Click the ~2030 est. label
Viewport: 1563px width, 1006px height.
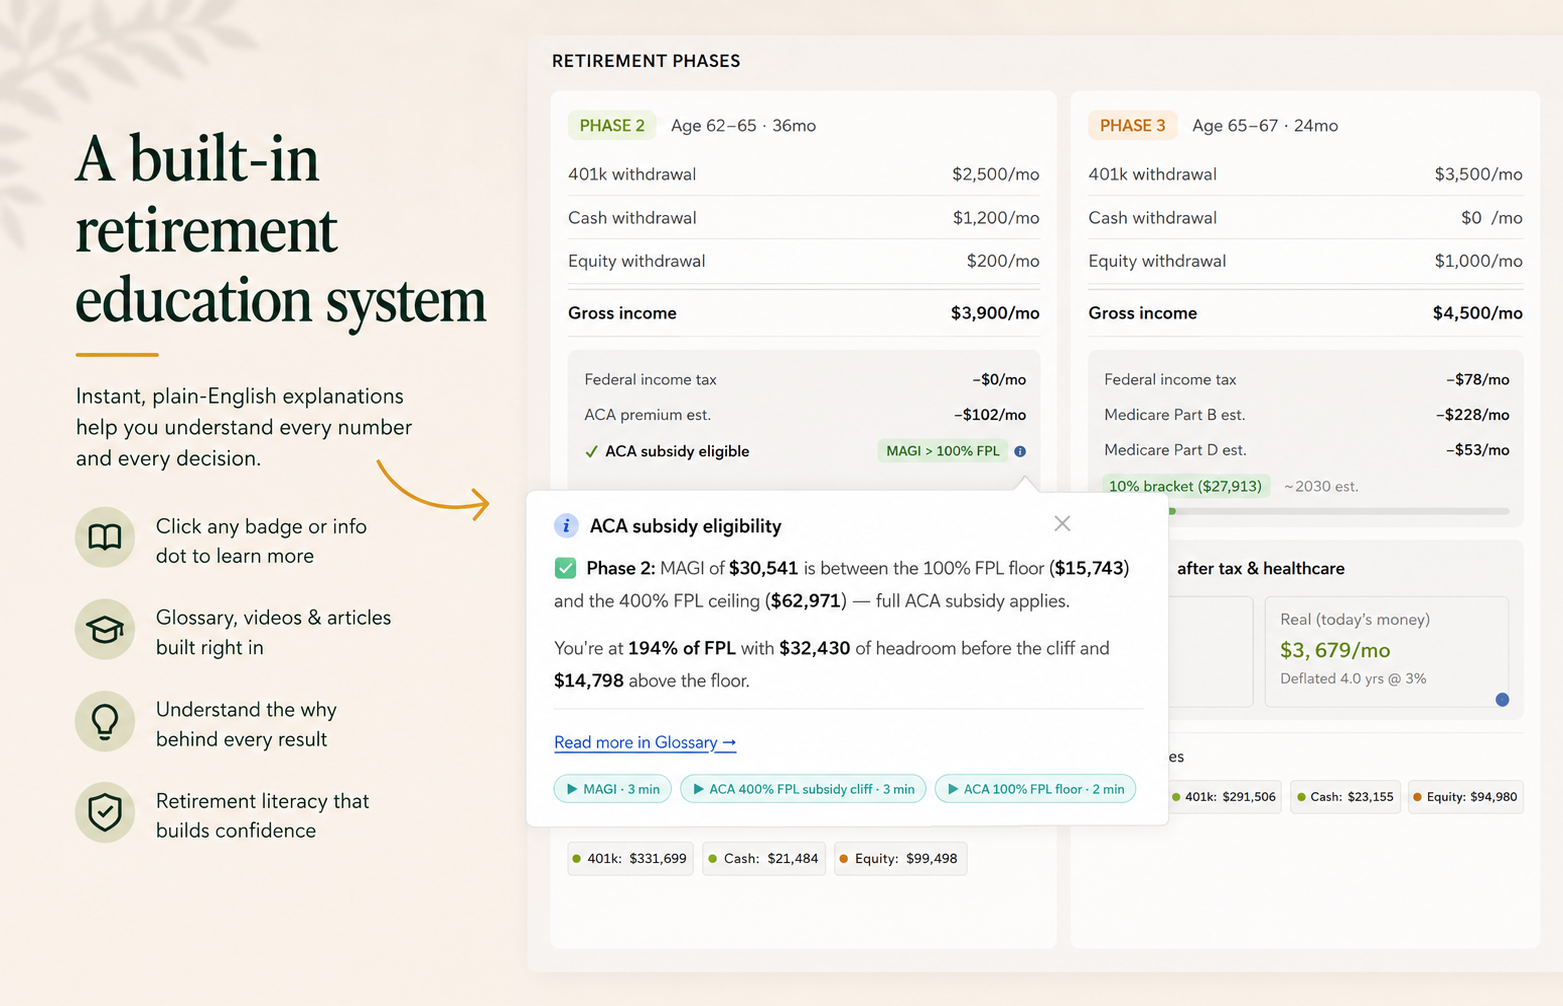(1321, 486)
